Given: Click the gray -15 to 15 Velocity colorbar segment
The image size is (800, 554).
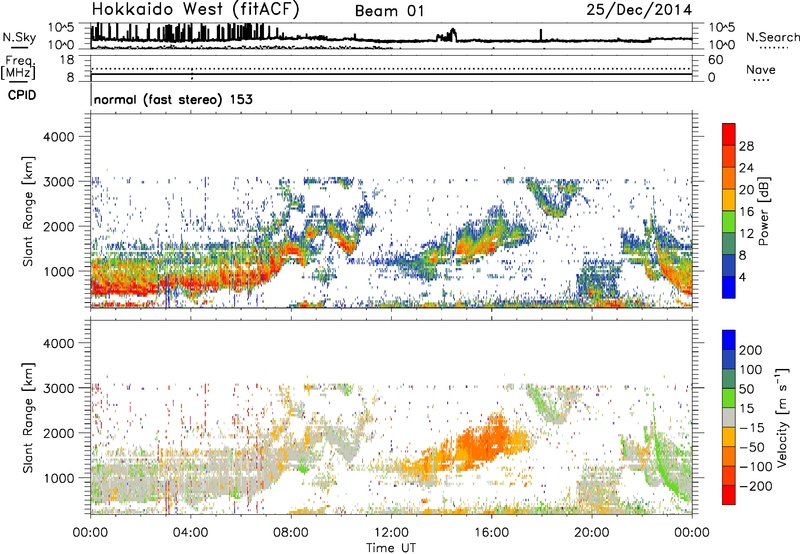Looking at the screenshot, I should click(729, 417).
